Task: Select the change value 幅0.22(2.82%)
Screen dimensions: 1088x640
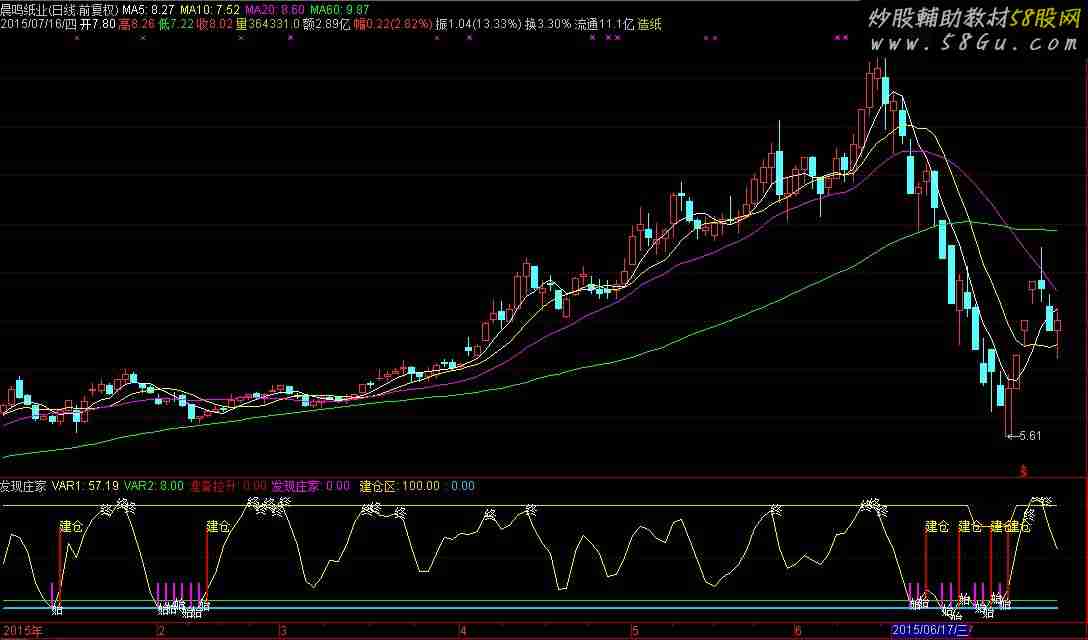Action: (x=393, y=24)
